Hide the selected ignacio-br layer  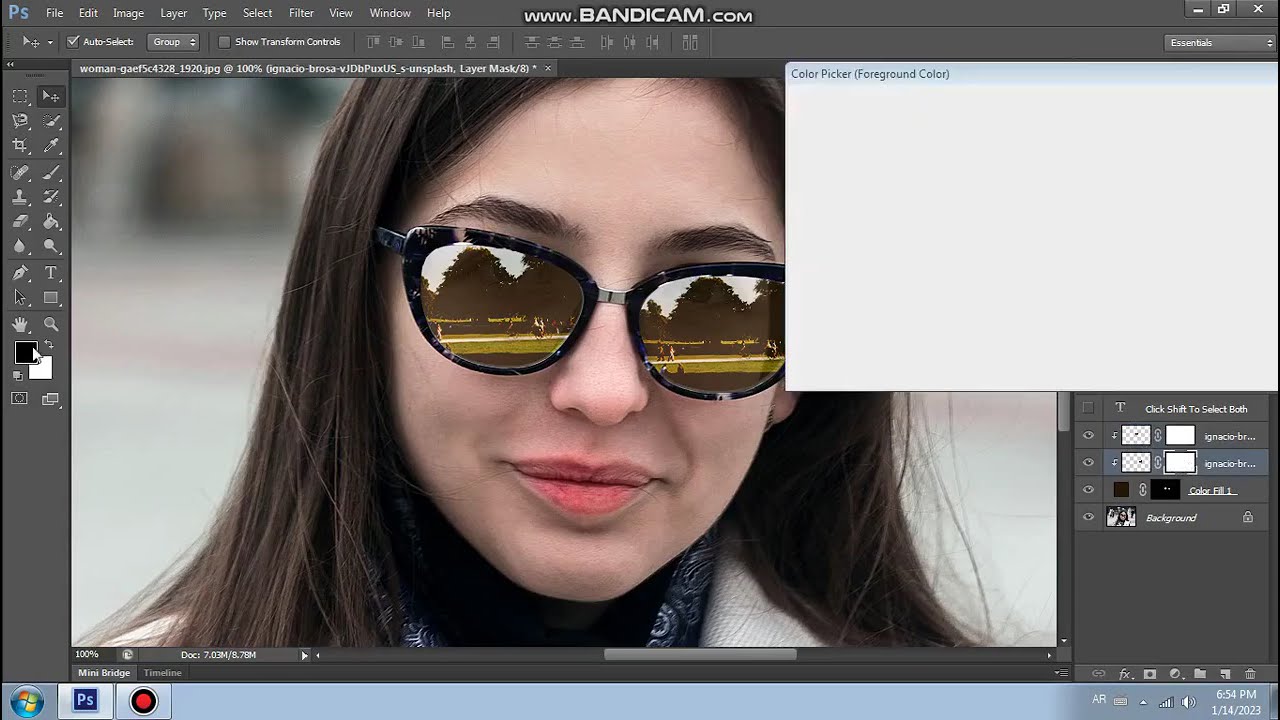click(x=1088, y=463)
